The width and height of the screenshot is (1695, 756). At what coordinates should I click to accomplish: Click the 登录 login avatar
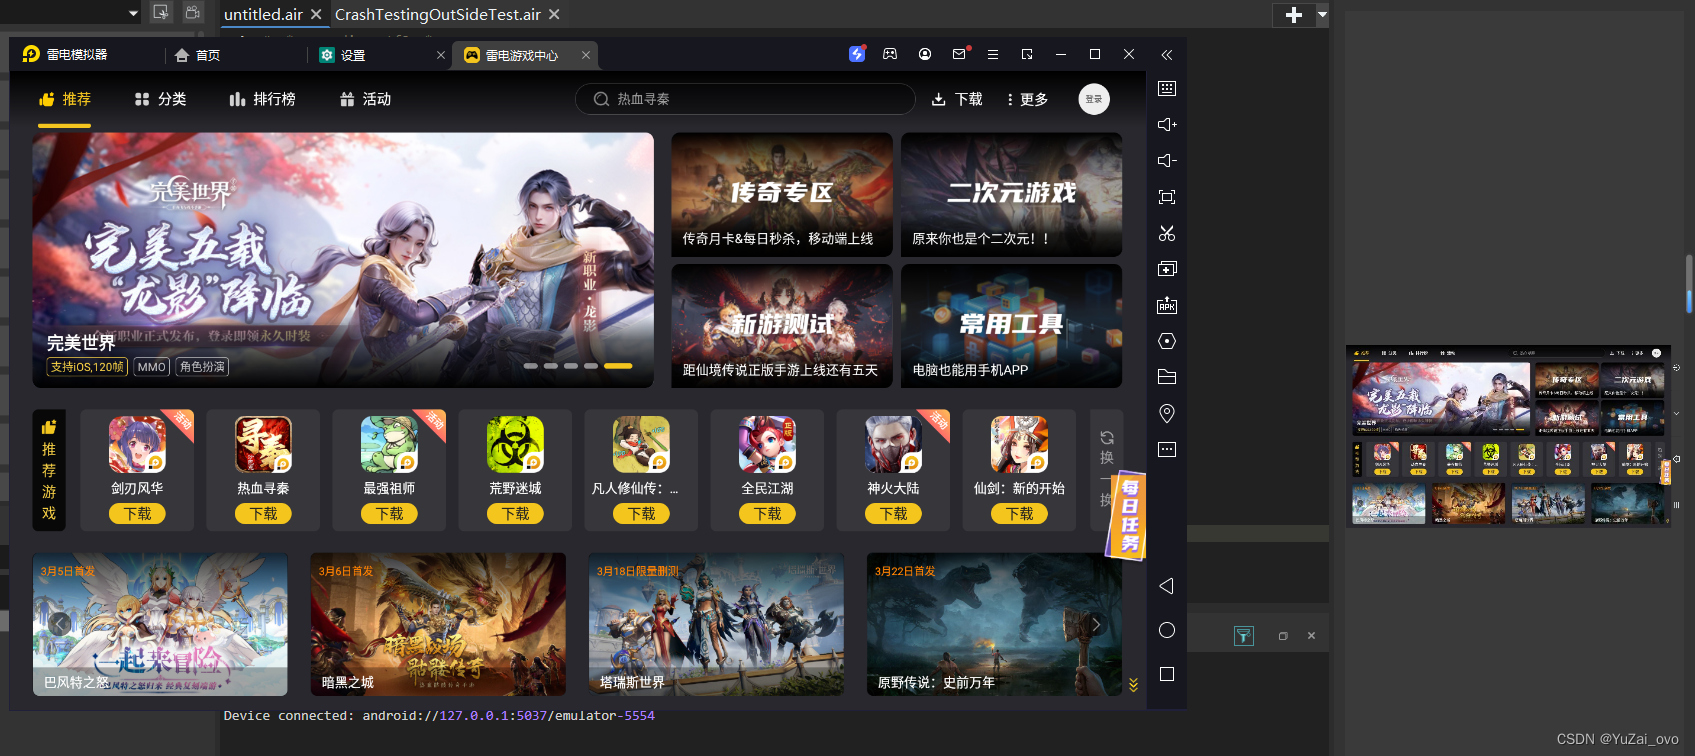point(1094,99)
